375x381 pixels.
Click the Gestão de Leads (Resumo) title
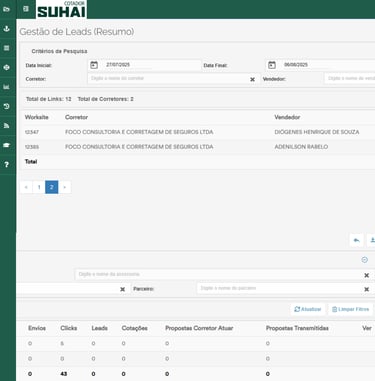coord(77,32)
